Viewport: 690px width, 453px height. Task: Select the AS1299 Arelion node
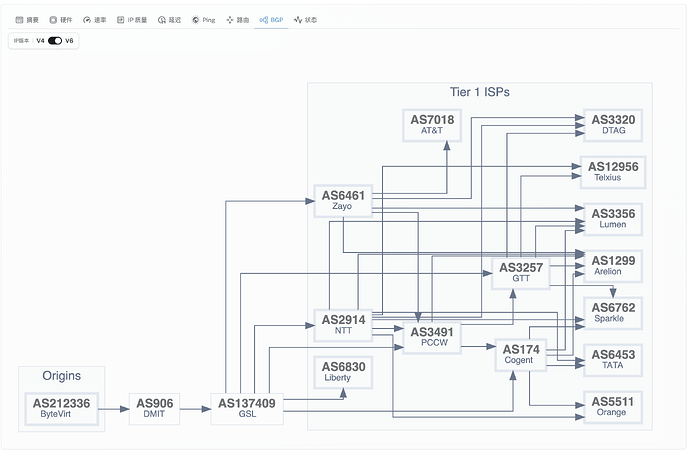coord(613,266)
